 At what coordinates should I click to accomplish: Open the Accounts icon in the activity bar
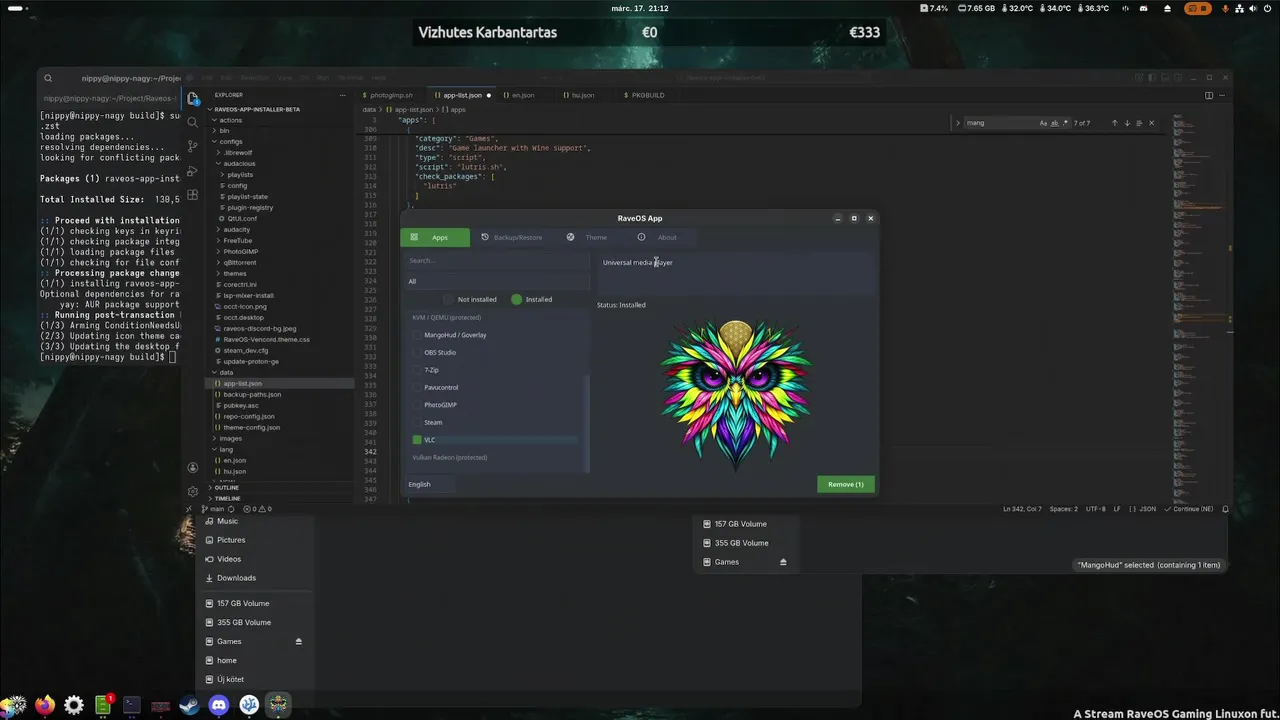[x=193, y=467]
